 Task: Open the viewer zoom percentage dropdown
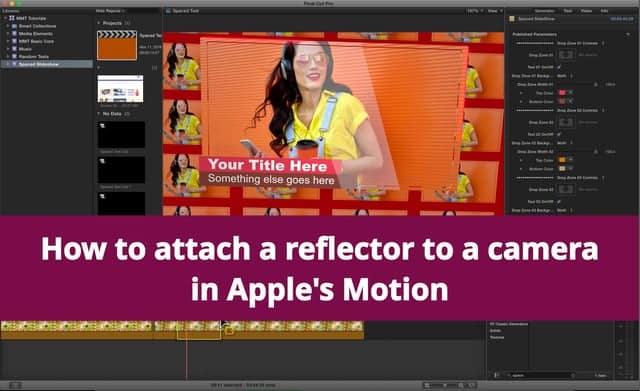click(475, 11)
